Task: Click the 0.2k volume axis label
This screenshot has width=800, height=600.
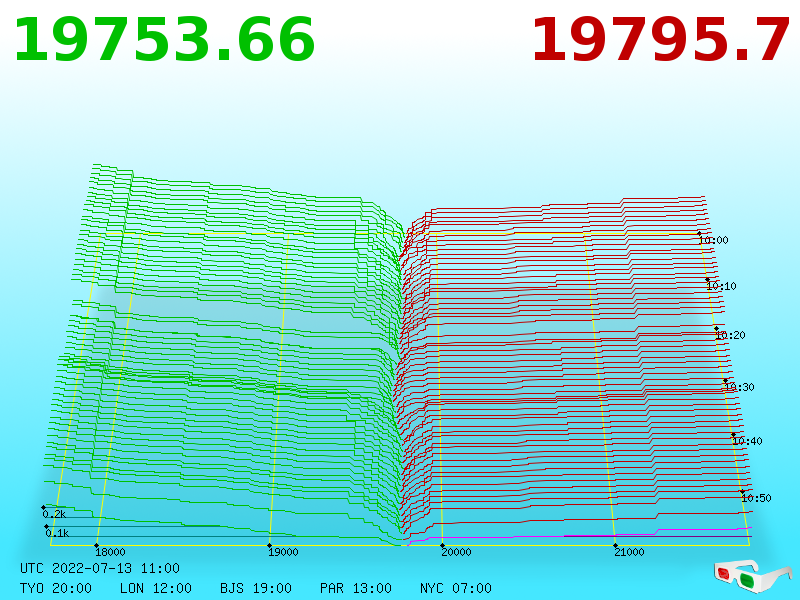Action: (54, 514)
